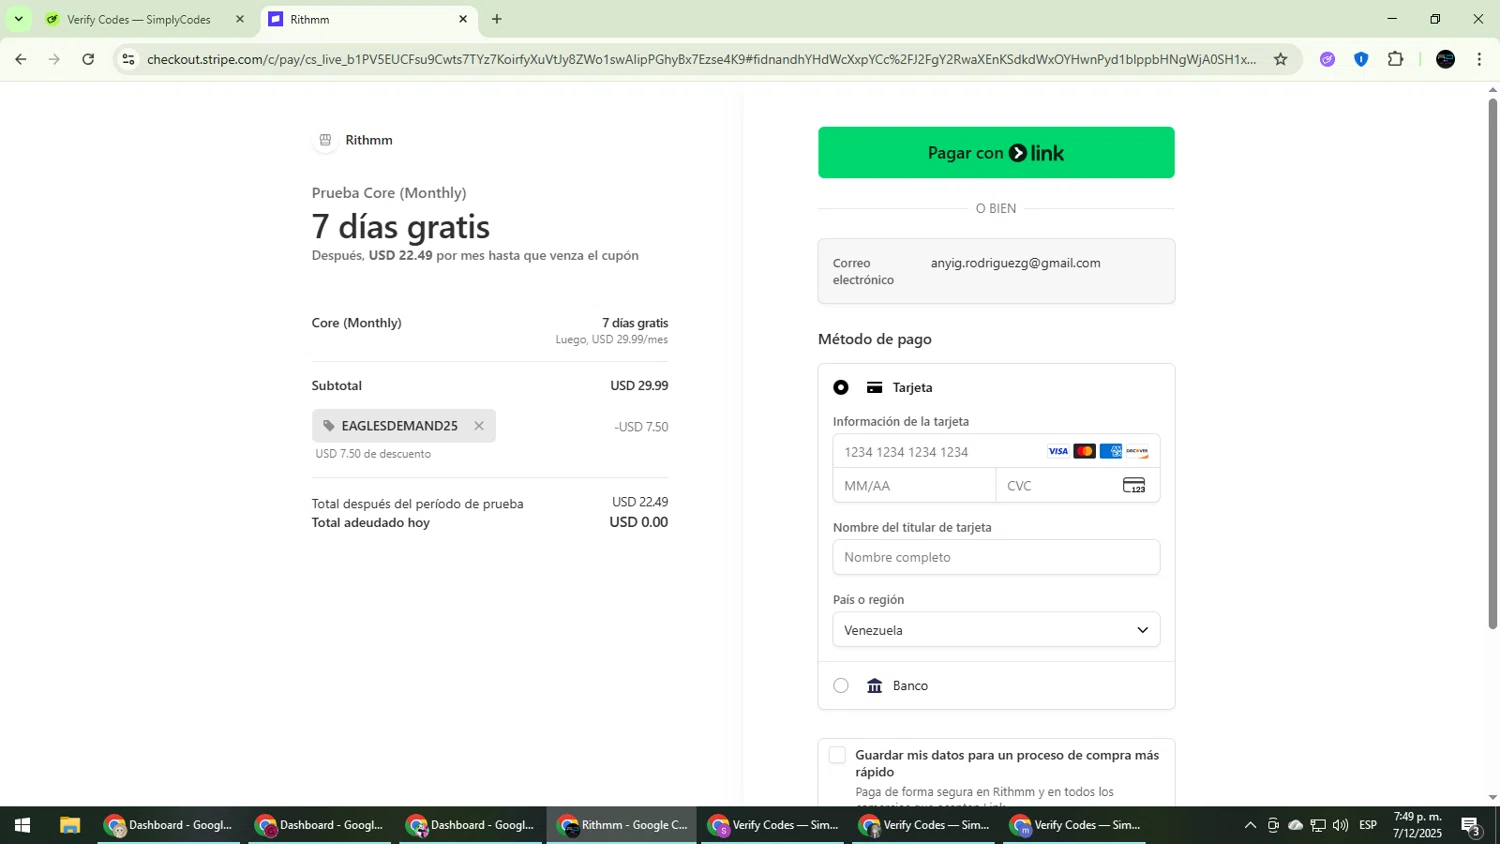Click the American Express logo

1111,452
